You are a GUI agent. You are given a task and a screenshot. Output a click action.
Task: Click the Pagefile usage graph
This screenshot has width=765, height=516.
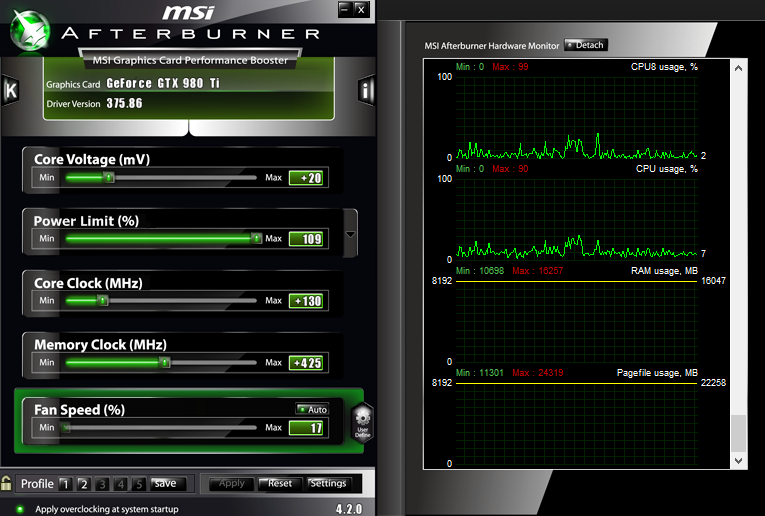[576, 423]
